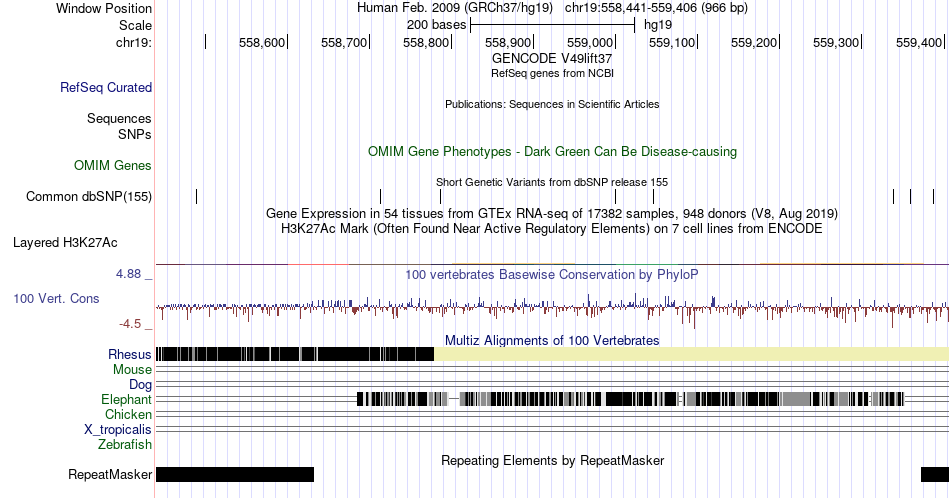Click the GTEx Gene Expression track title
This screenshot has height=498, width=950.
[x=552, y=214]
